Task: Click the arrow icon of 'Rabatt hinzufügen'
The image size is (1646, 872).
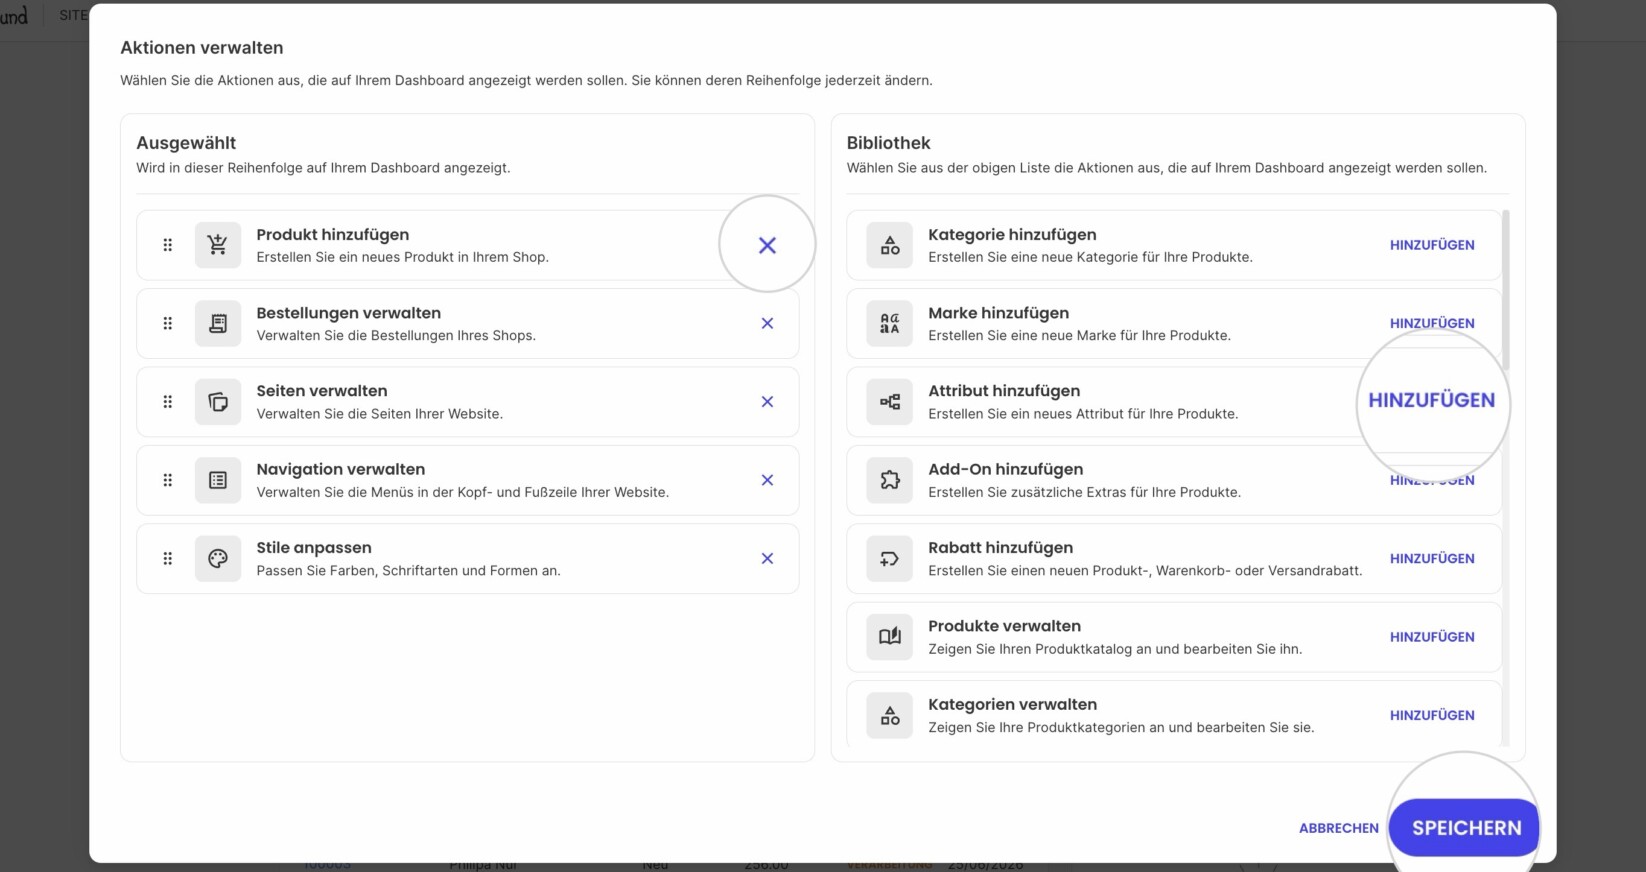Action: (x=890, y=559)
